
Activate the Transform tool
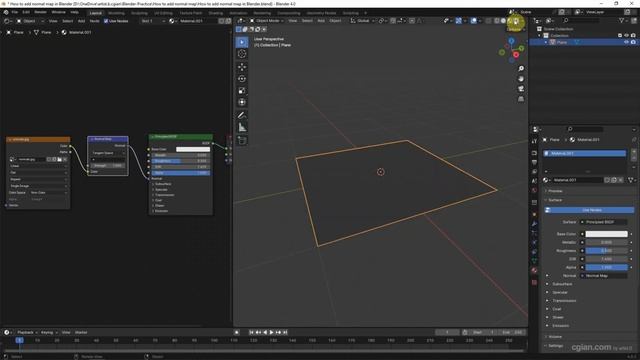click(x=242, y=102)
